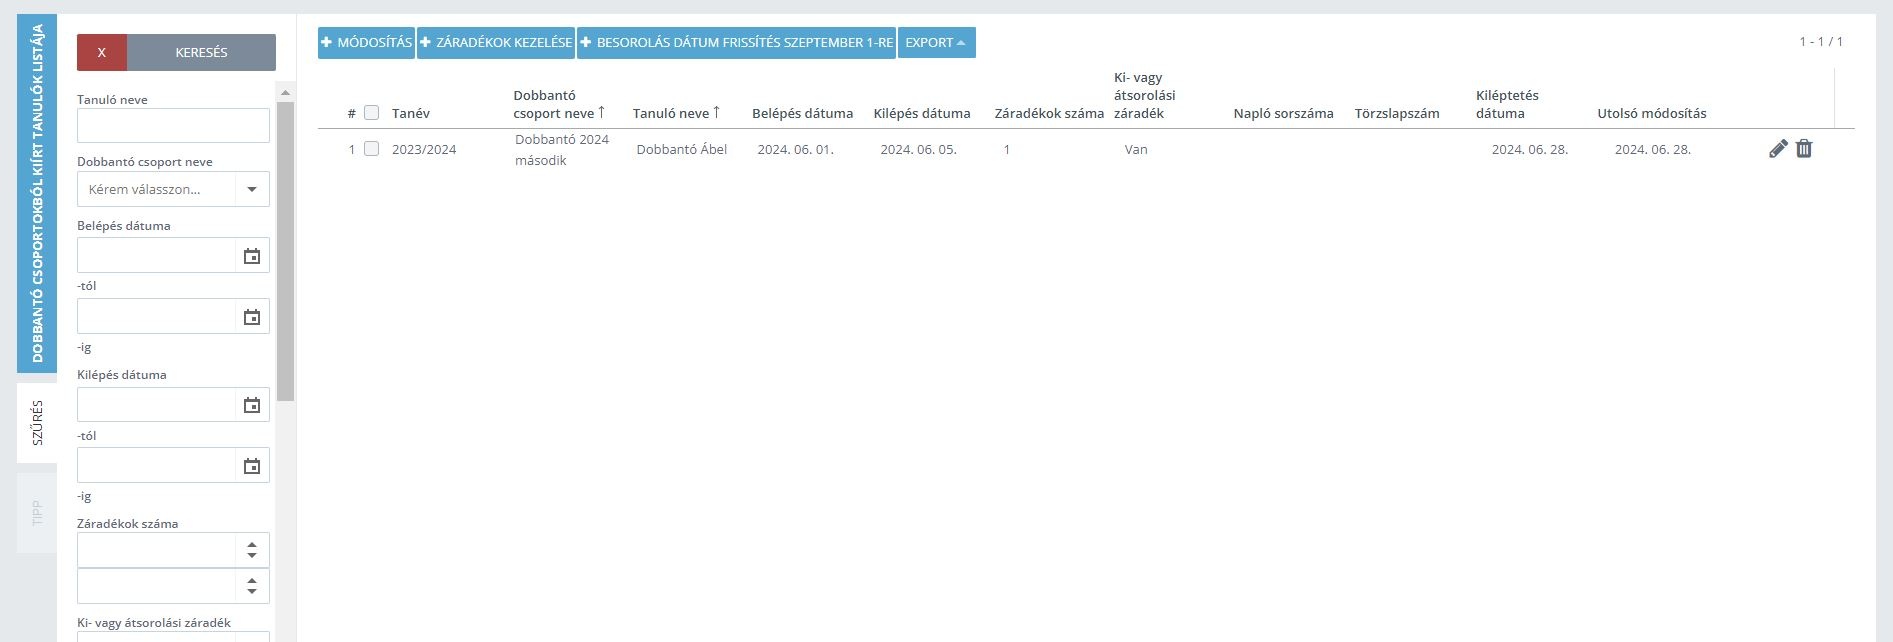
Task: Sort by Tanuló neve column
Action: 676,113
